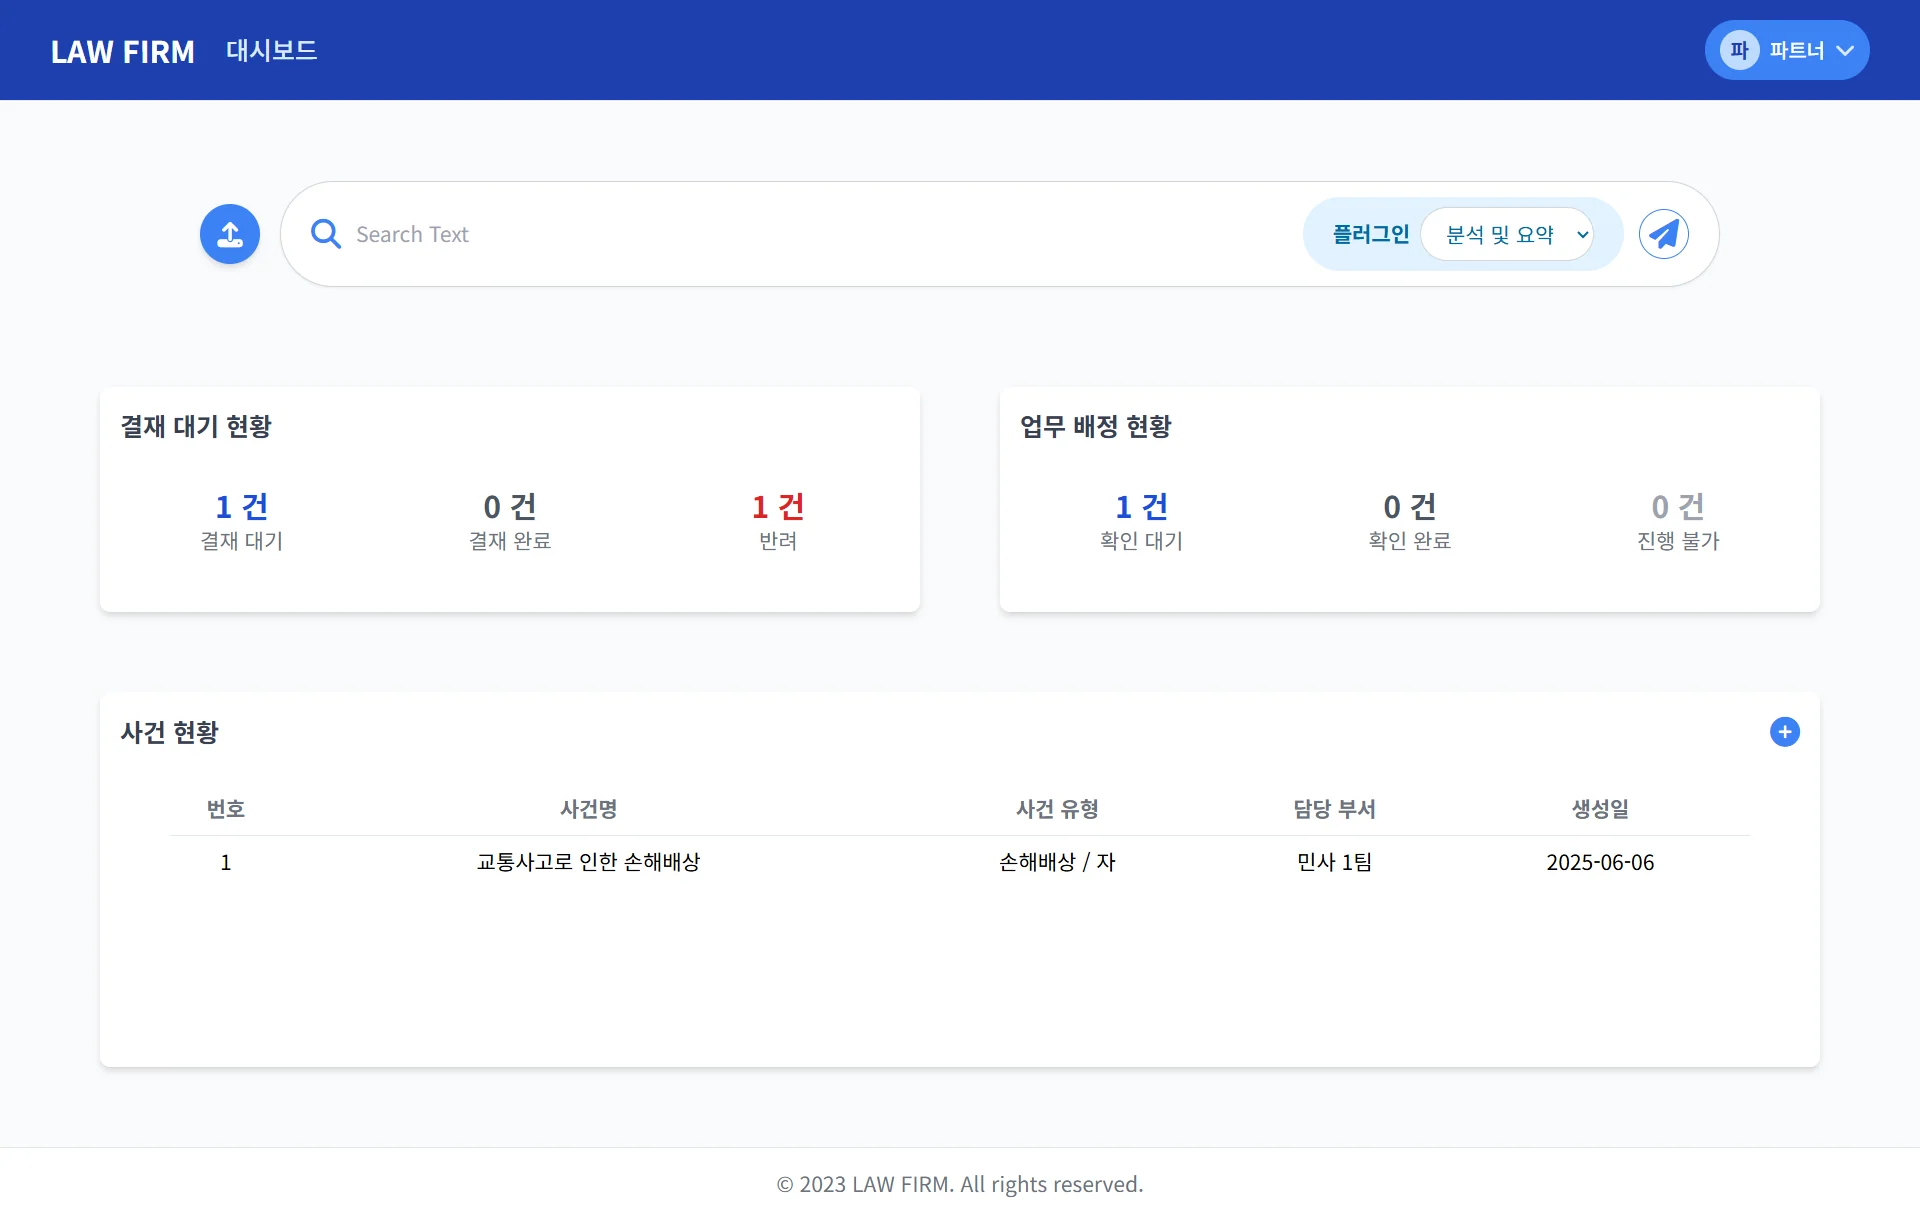
Task: Click the 결재 대기 현황 heading
Action: (x=196, y=426)
